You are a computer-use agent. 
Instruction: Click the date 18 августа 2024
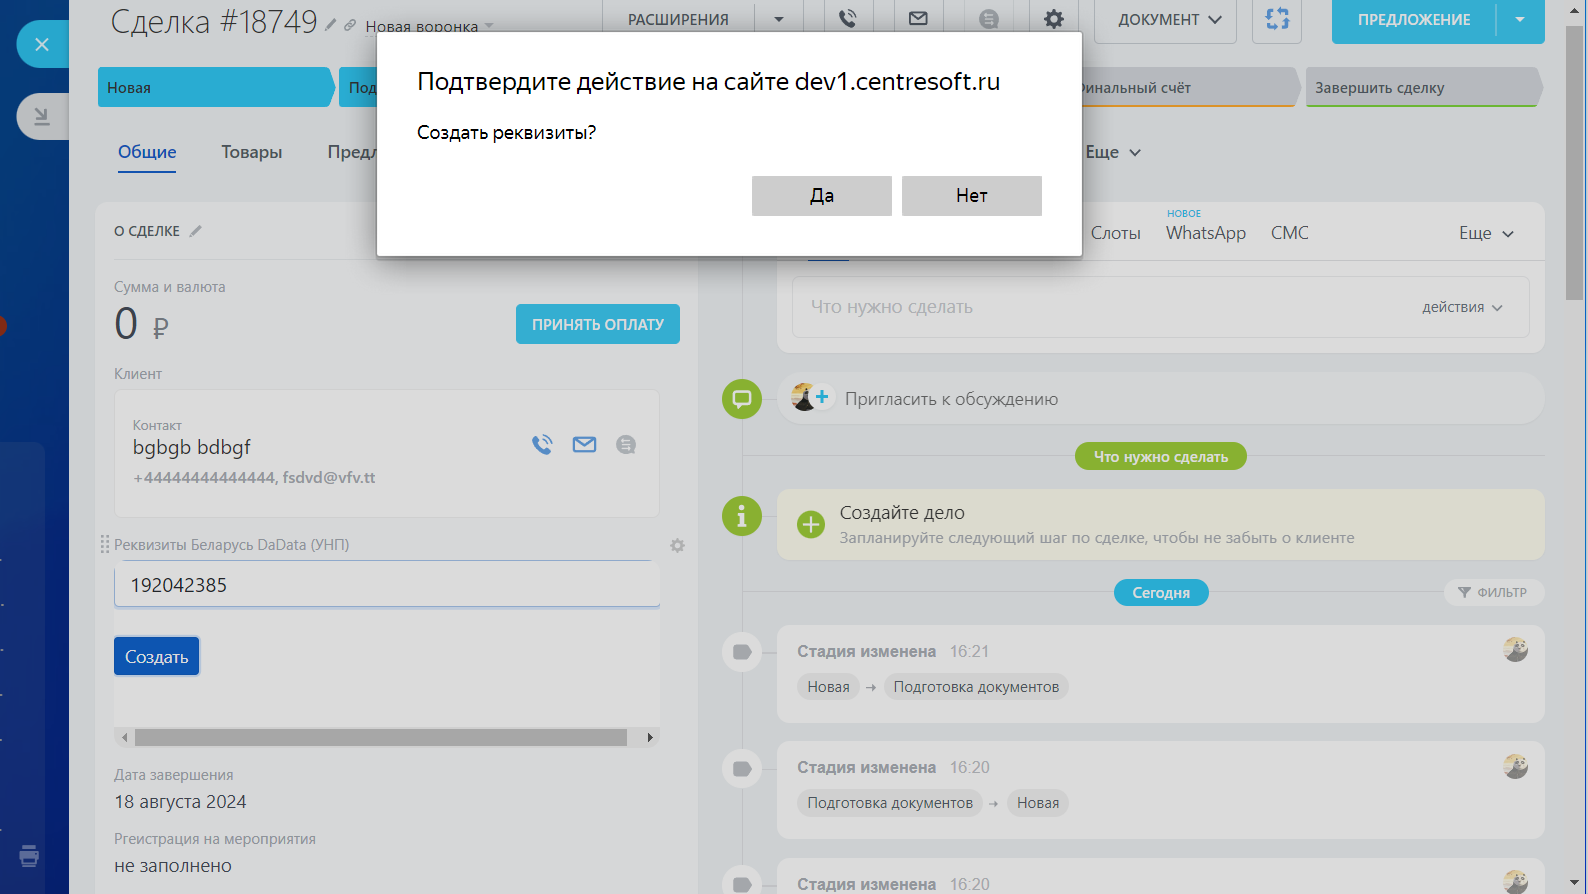[180, 802]
